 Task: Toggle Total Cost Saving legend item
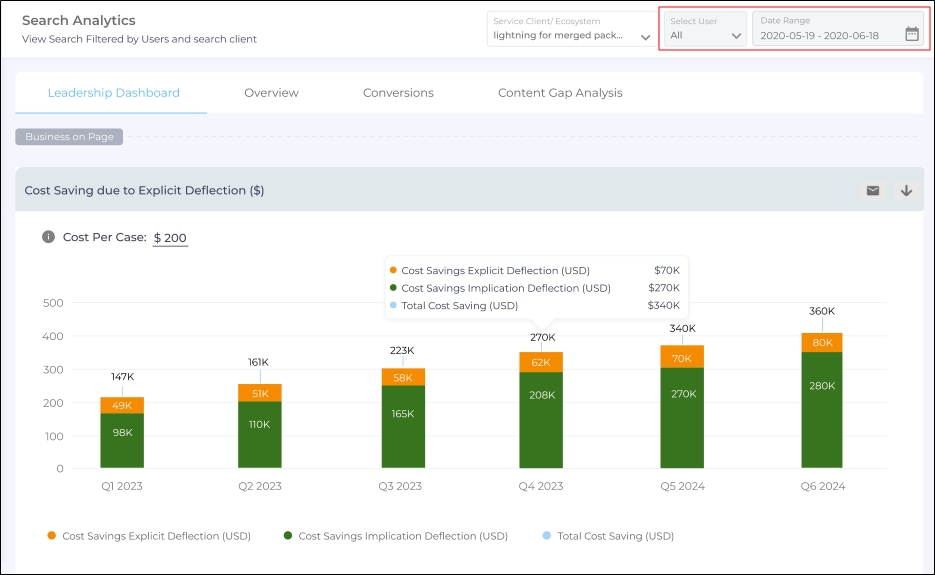point(607,536)
